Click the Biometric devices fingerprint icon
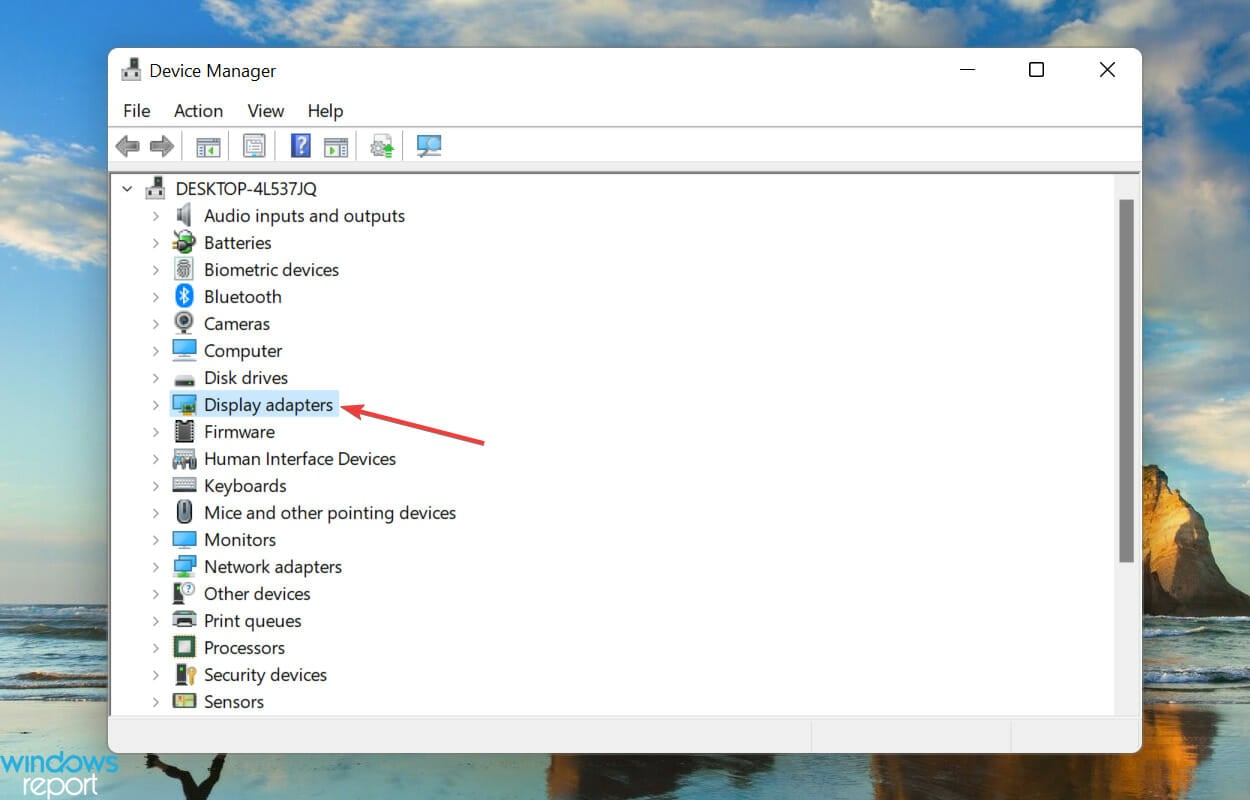The width and height of the screenshot is (1250, 800). pos(184,270)
